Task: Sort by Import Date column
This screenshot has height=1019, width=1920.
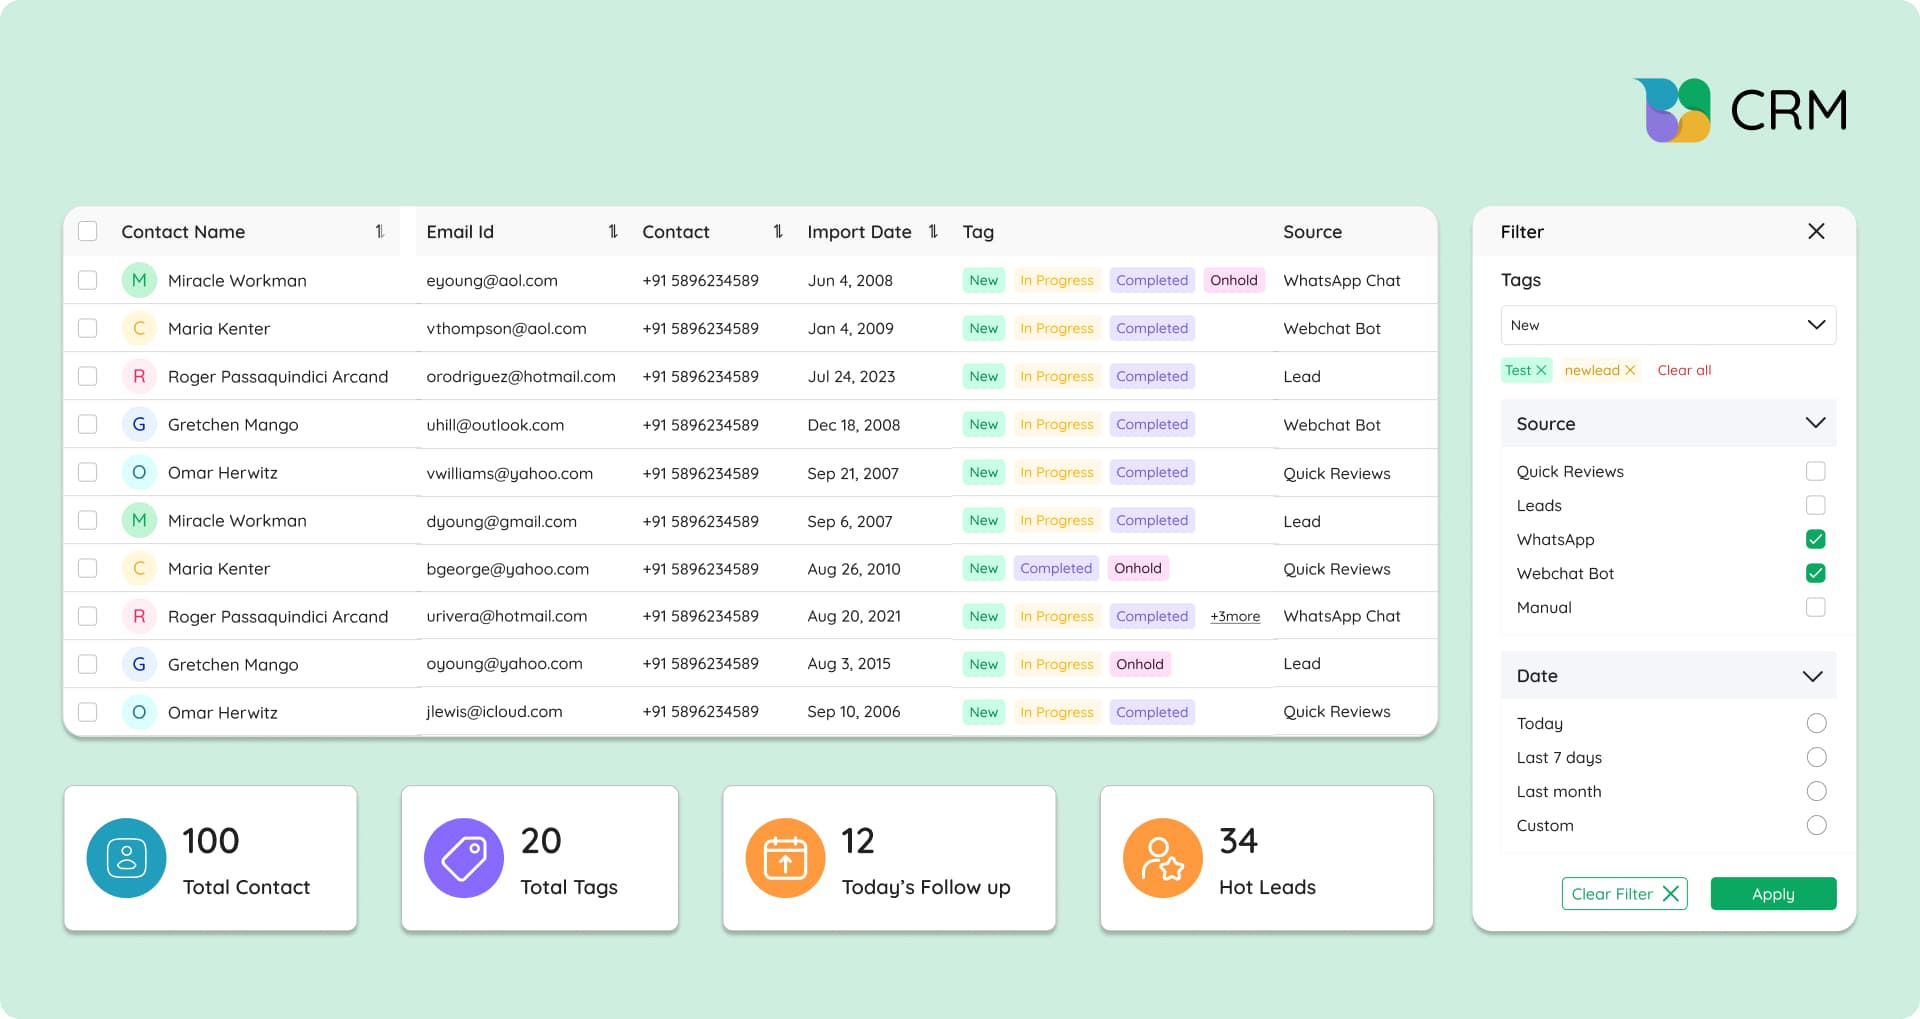Action: (x=933, y=231)
